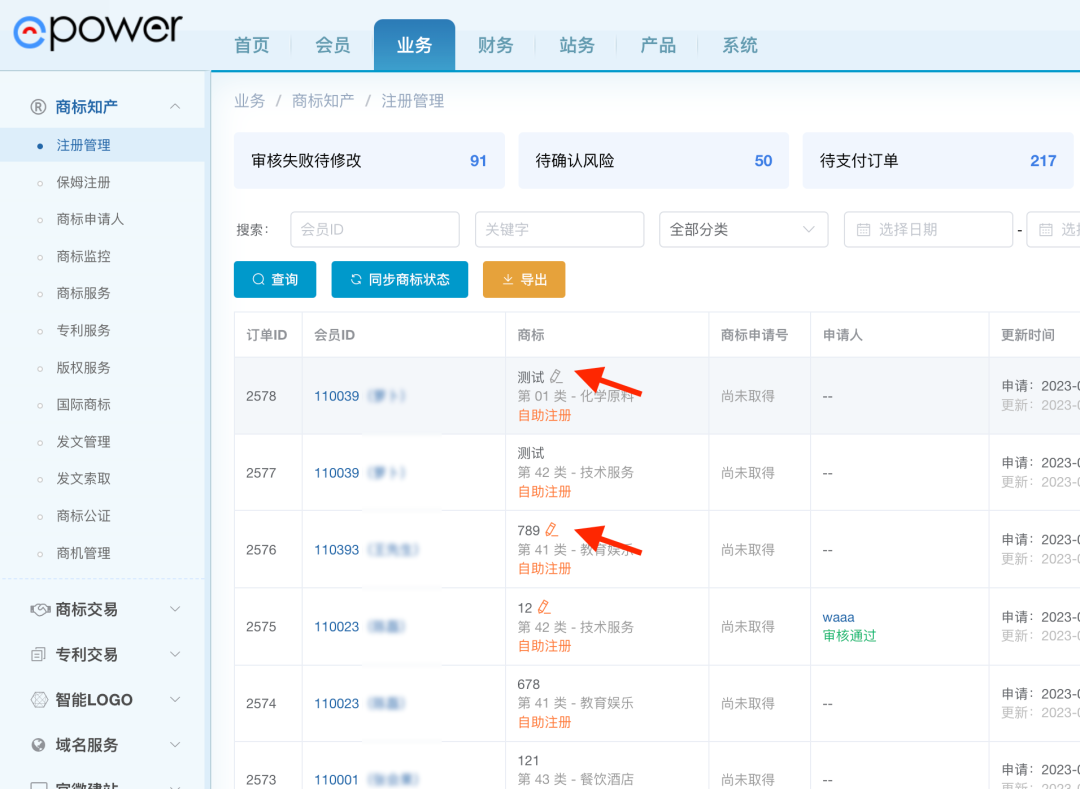Click the 智能LOGO hexagon icon in sidebar
The image size is (1080, 789).
39,700
